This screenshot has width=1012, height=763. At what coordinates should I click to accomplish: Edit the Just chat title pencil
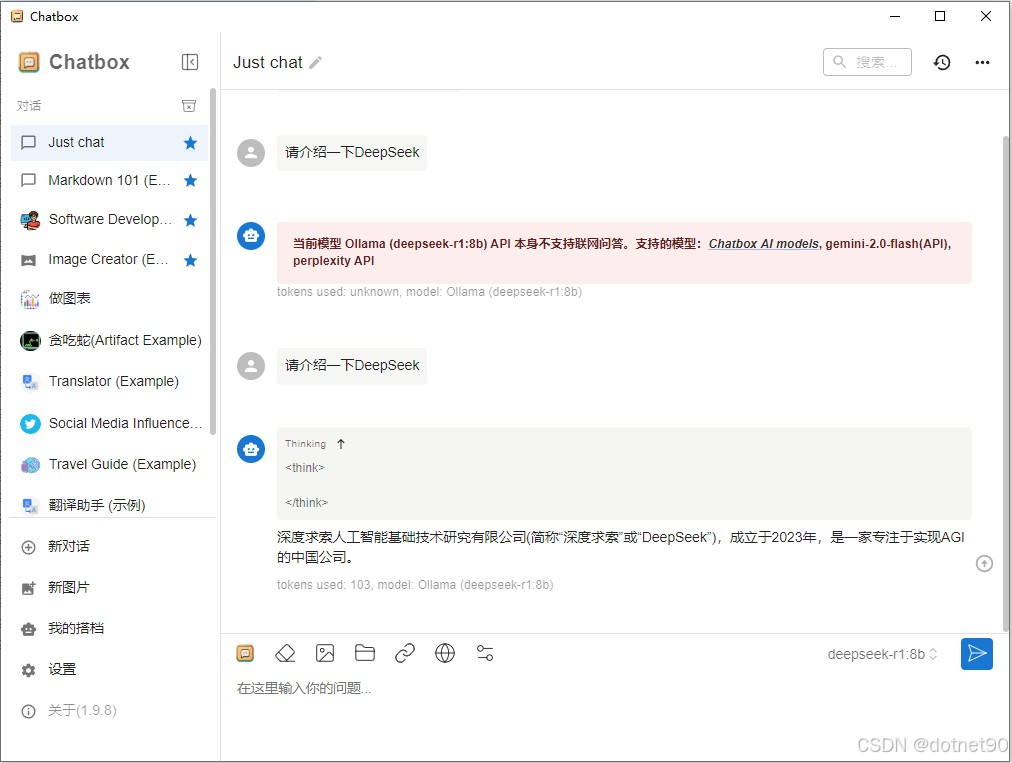pos(315,63)
